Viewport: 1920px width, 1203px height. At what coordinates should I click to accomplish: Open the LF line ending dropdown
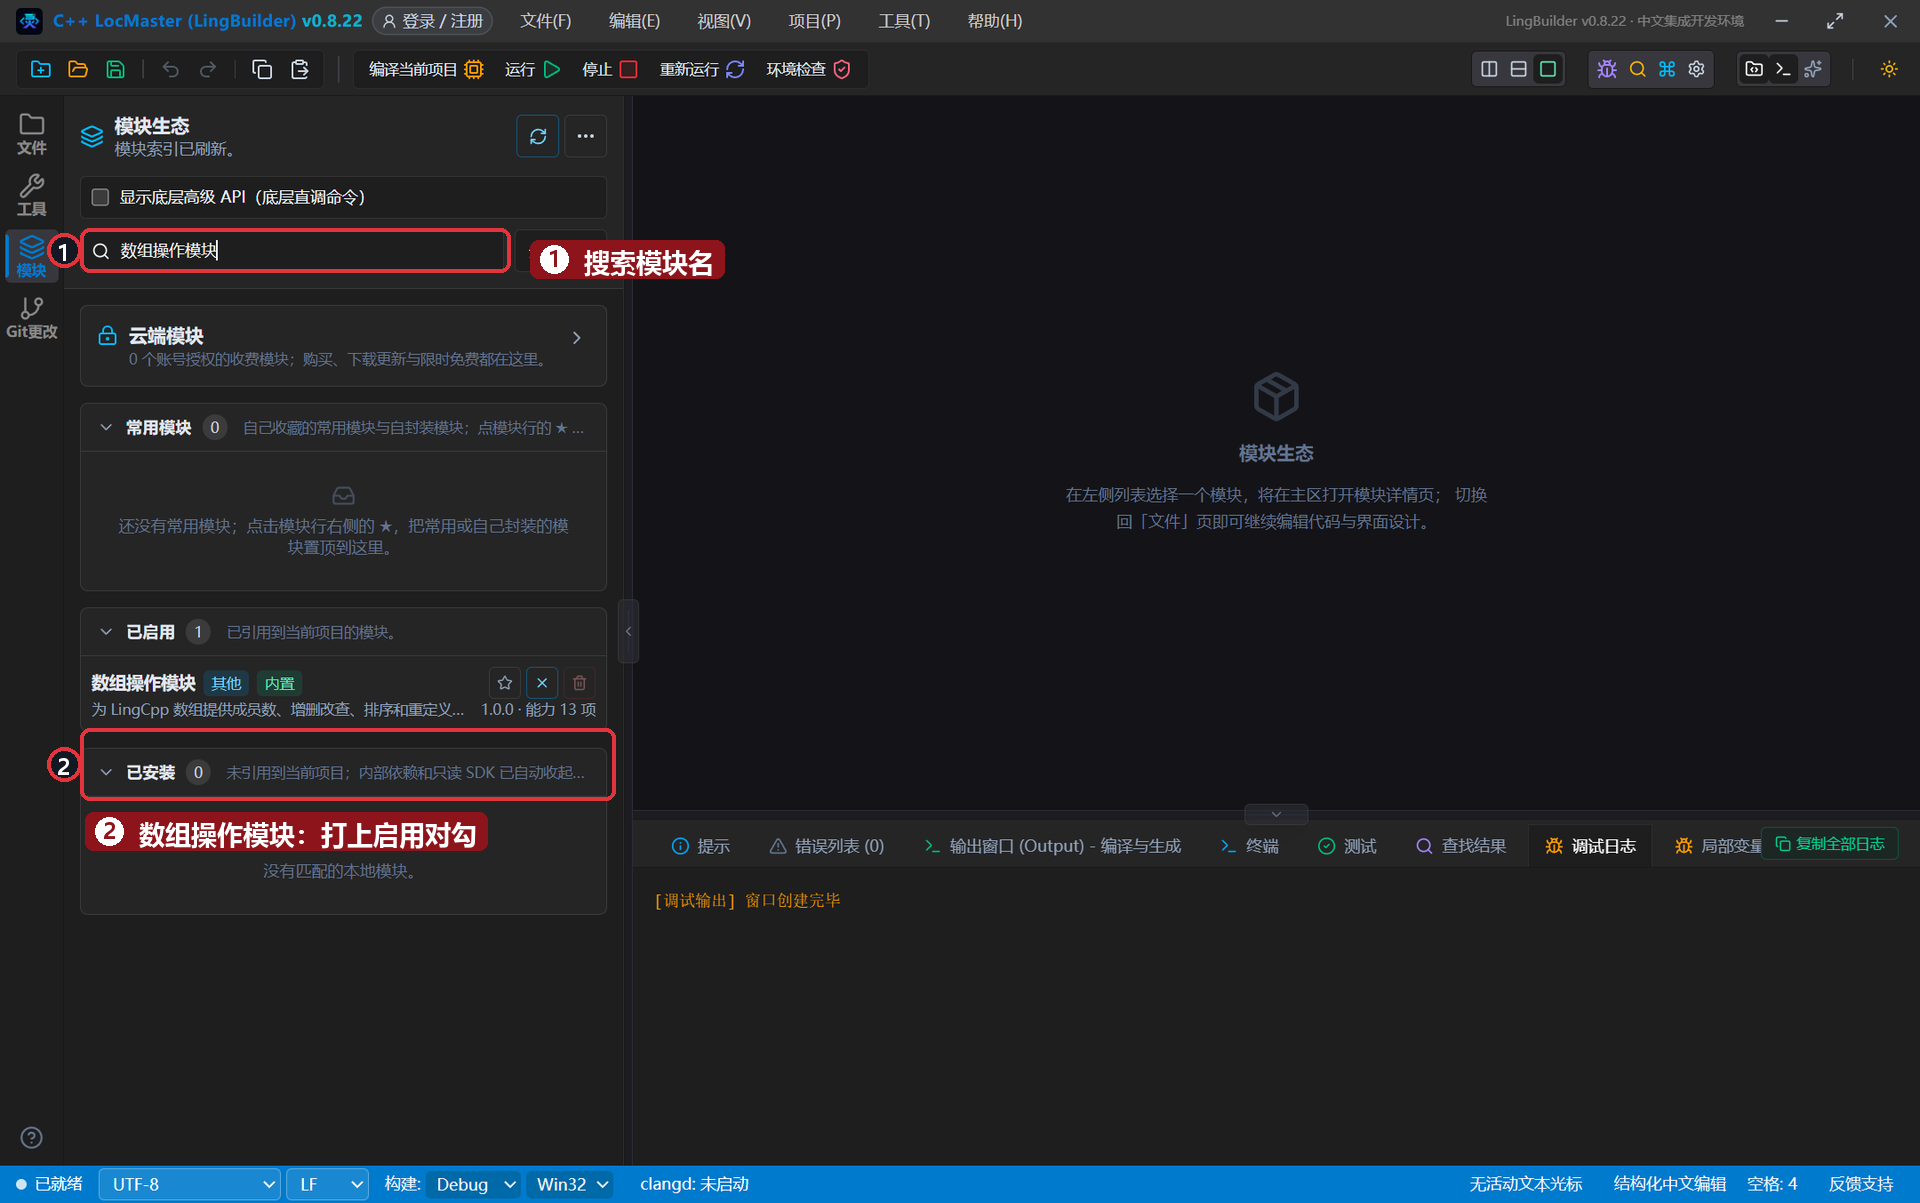[328, 1184]
